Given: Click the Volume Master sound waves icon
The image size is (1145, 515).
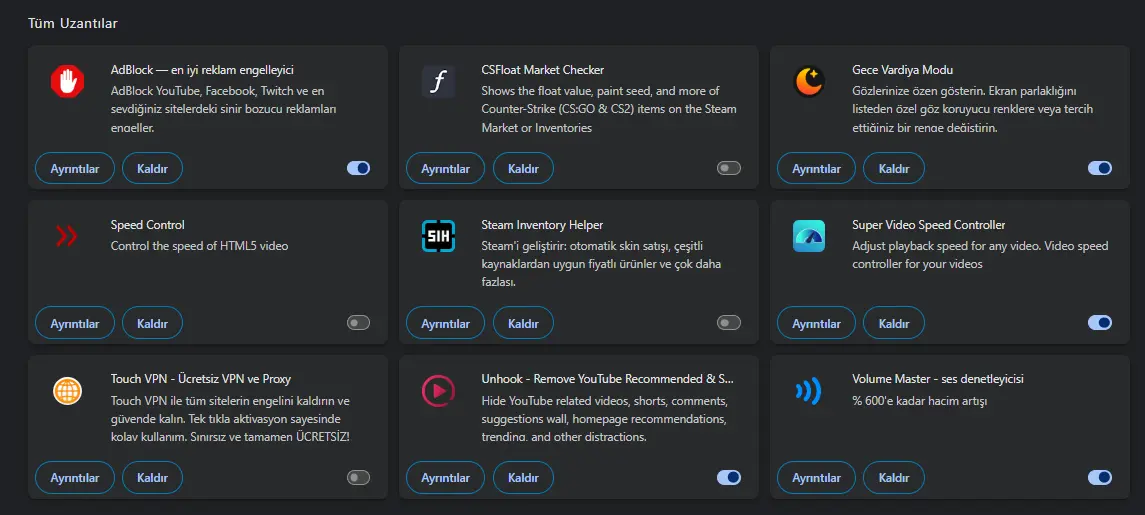Looking at the screenshot, I should coord(809,392).
